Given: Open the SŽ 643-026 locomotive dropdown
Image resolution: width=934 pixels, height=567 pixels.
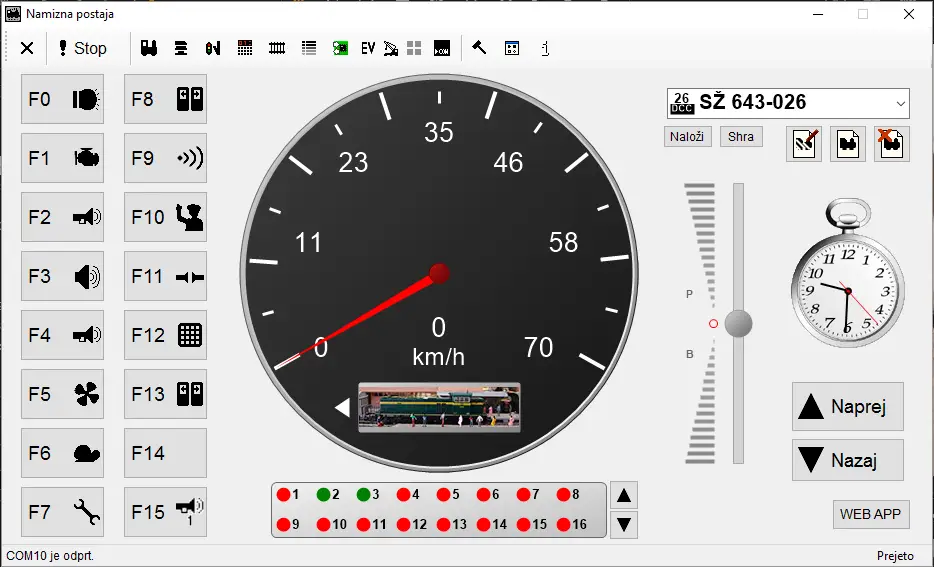Looking at the screenshot, I should pyautogui.click(x=900, y=103).
